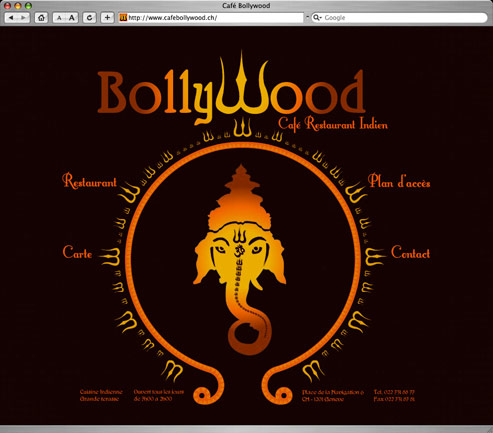Image resolution: width=493 pixels, height=433 pixels.
Task: Go back using the Safari back arrow
Action: tap(11, 18)
